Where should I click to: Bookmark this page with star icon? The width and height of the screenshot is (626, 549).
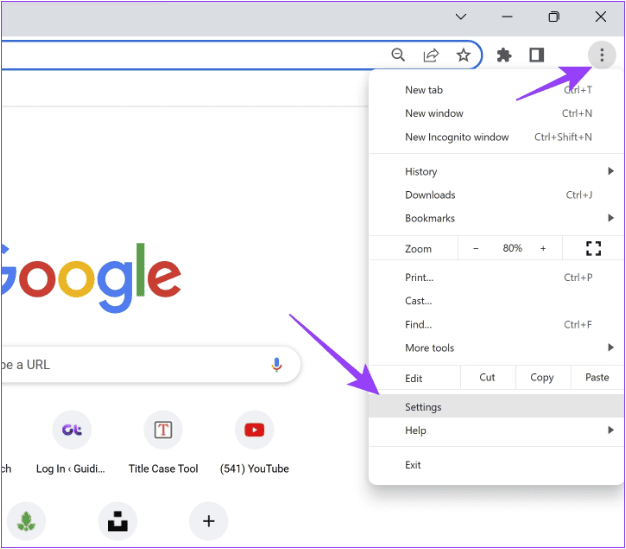[x=463, y=55]
